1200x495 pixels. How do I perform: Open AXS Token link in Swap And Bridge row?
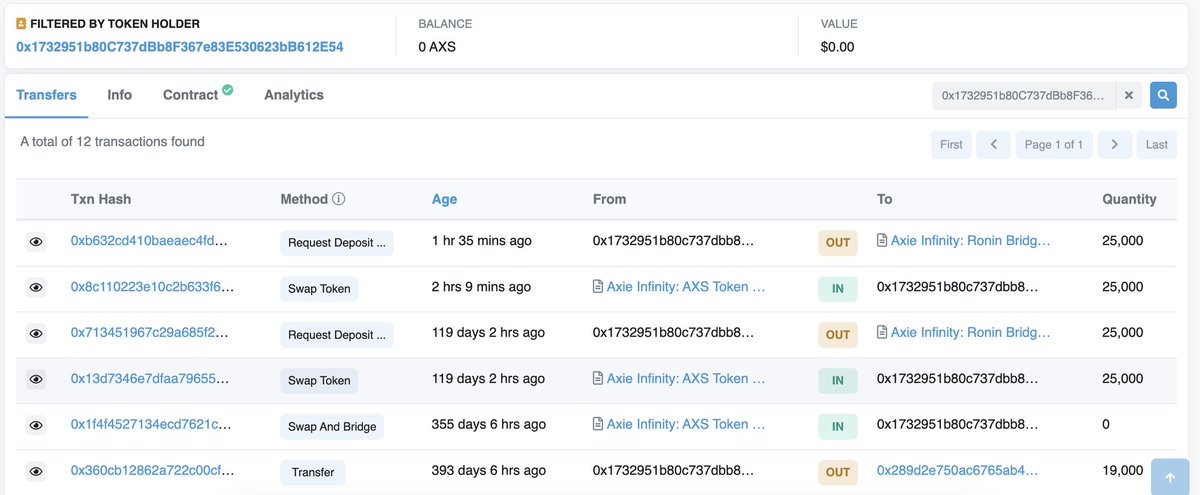coord(686,425)
